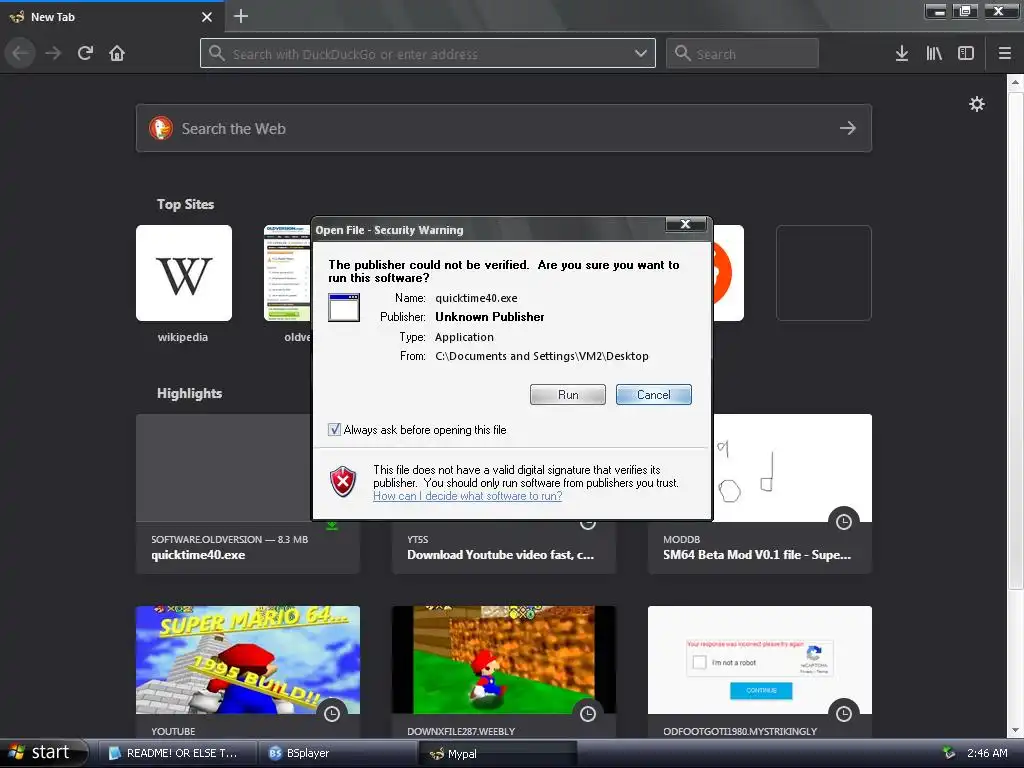
Task: Open new tab page settings gear
Action: pos(976,104)
